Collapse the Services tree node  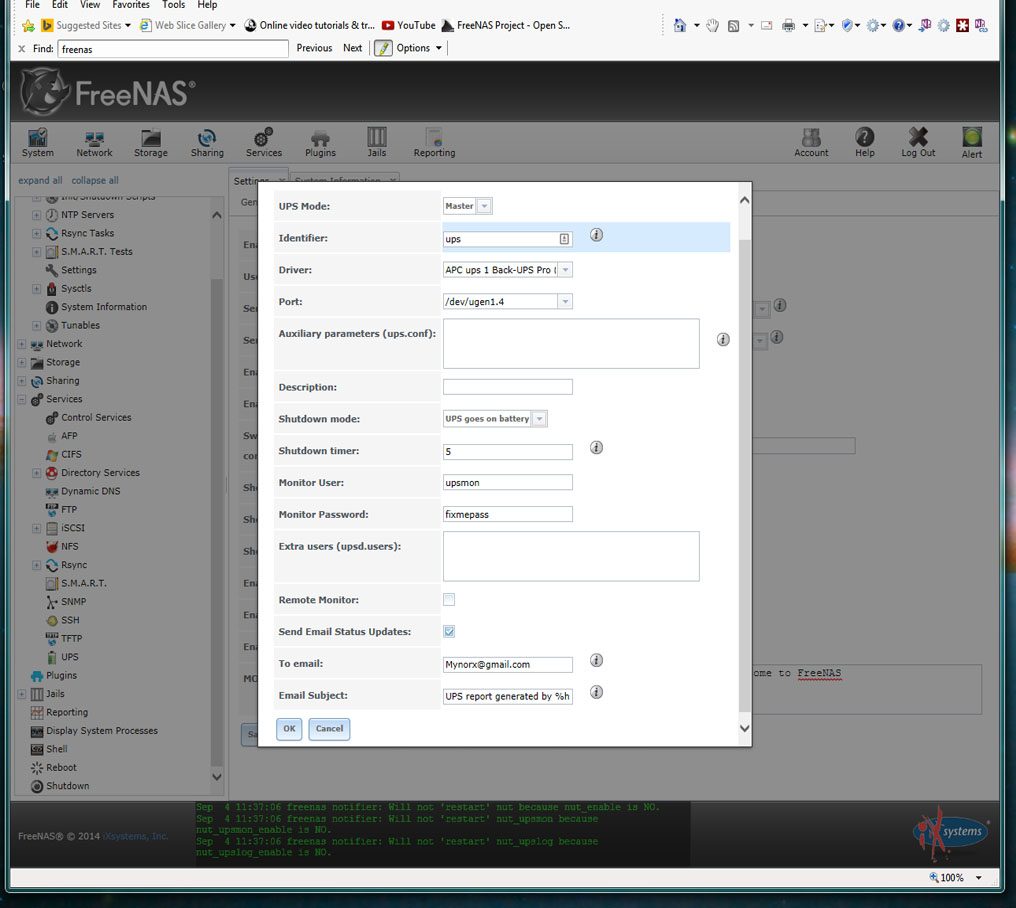pyautogui.click(x=21, y=399)
